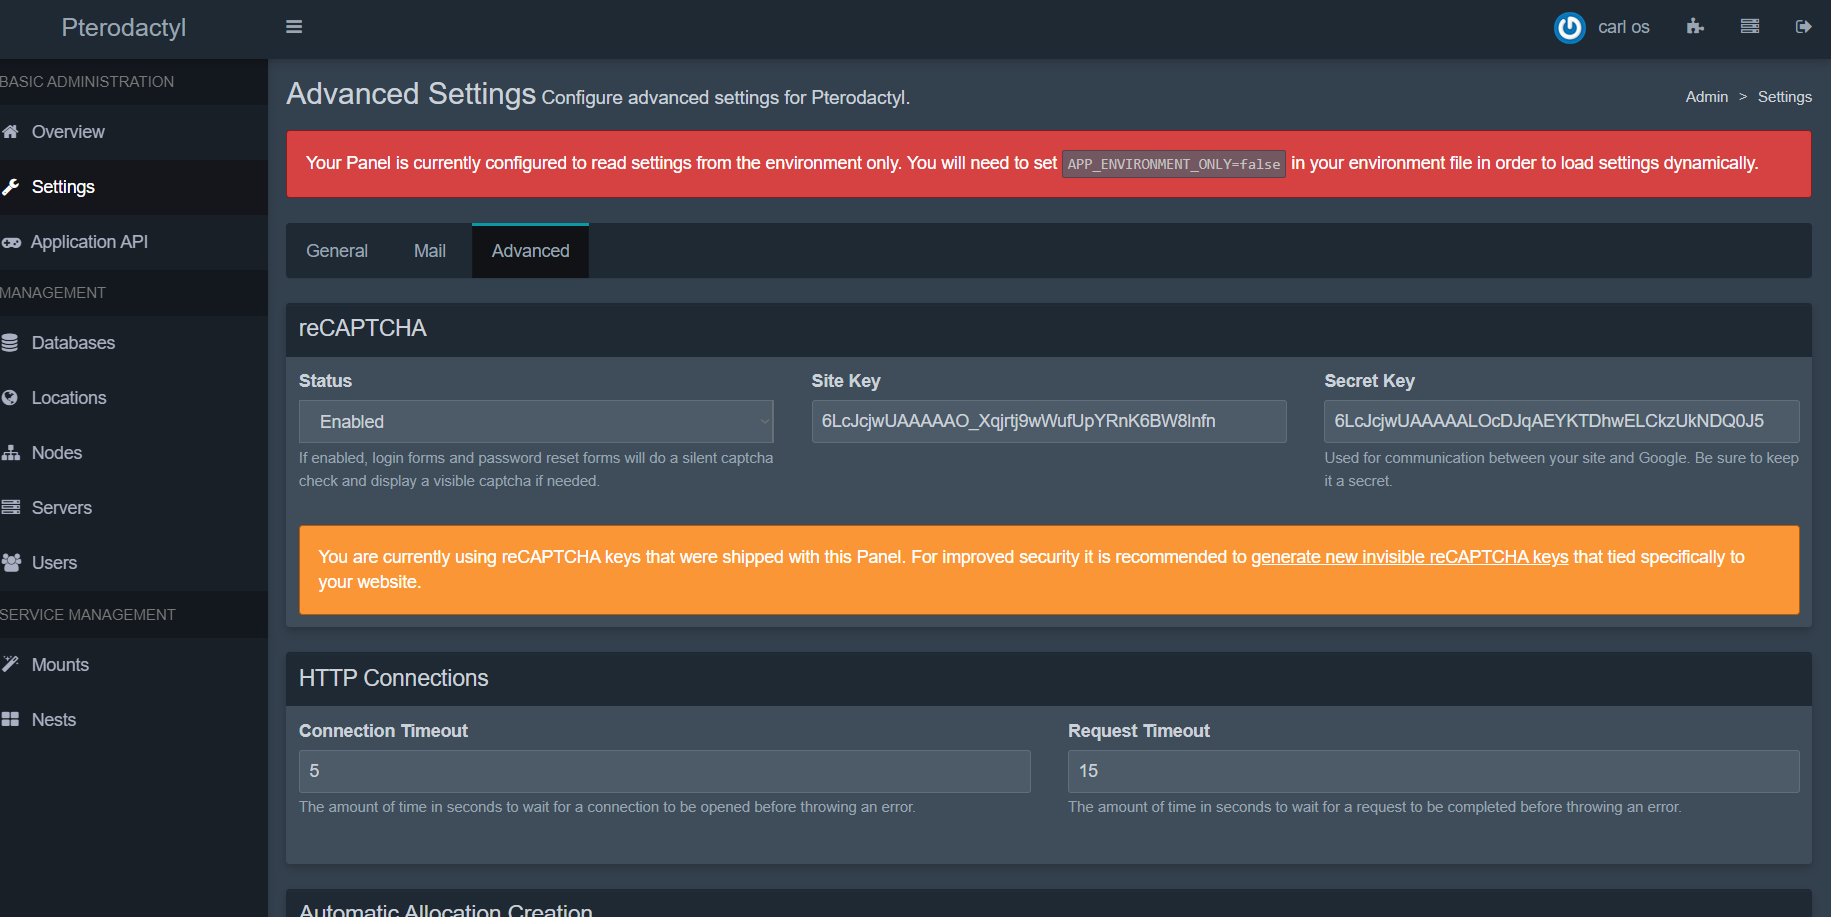Click the Servers rack icon
Image resolution: width=1831 pixels, height=917 pixels.
pos(11,508)
